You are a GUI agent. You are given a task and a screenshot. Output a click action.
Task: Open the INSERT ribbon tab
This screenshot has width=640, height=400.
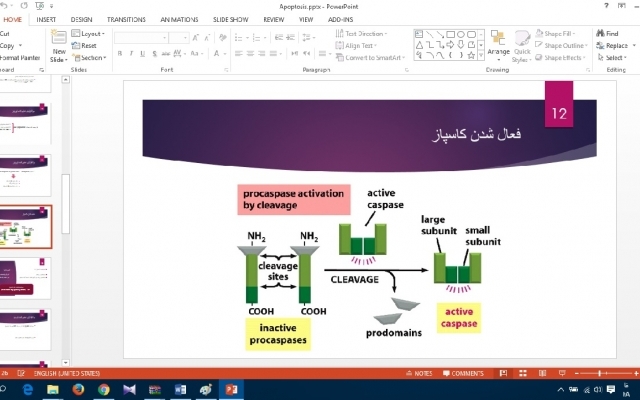(46, 20)
